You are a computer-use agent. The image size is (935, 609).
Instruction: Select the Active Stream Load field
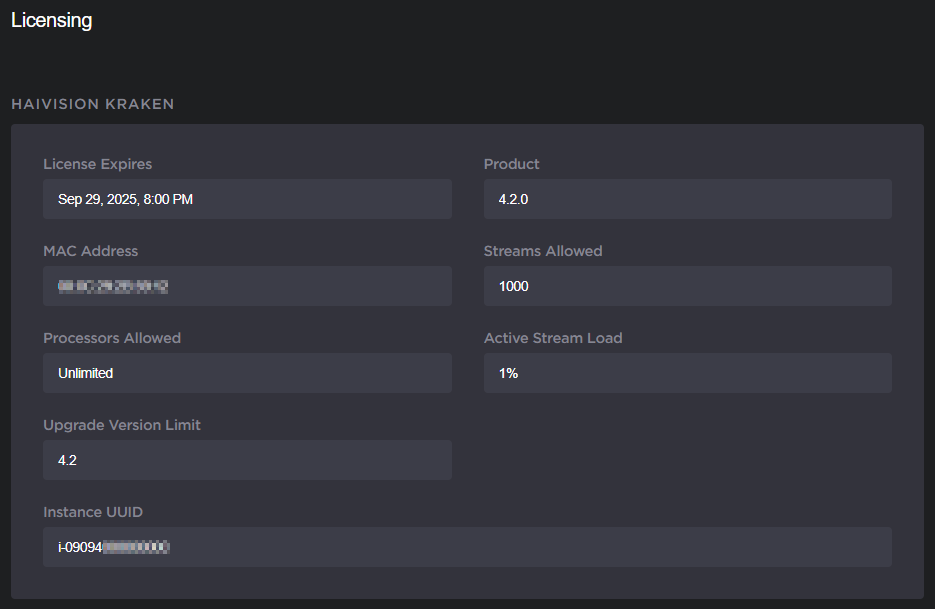coord(687,373)
